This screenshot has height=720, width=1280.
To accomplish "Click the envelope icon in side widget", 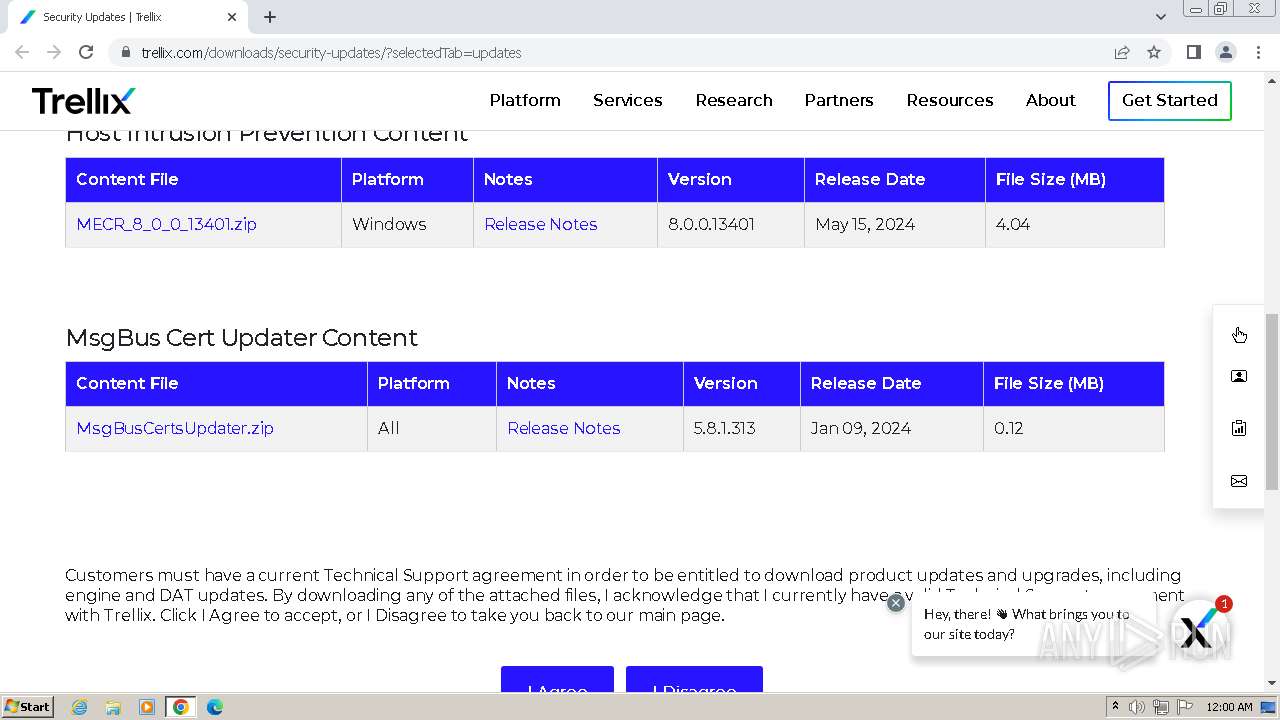I will [x=1239, y=481].
